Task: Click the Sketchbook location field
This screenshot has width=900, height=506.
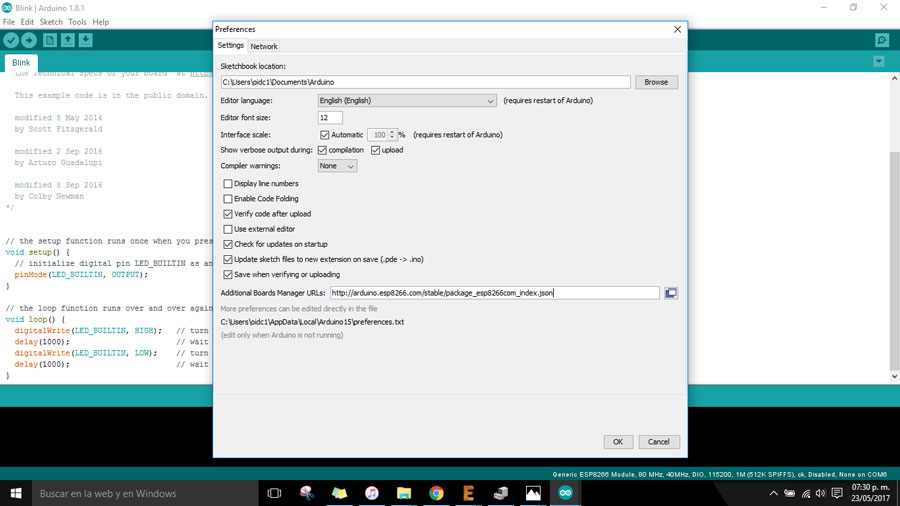Action: [425, 82]
